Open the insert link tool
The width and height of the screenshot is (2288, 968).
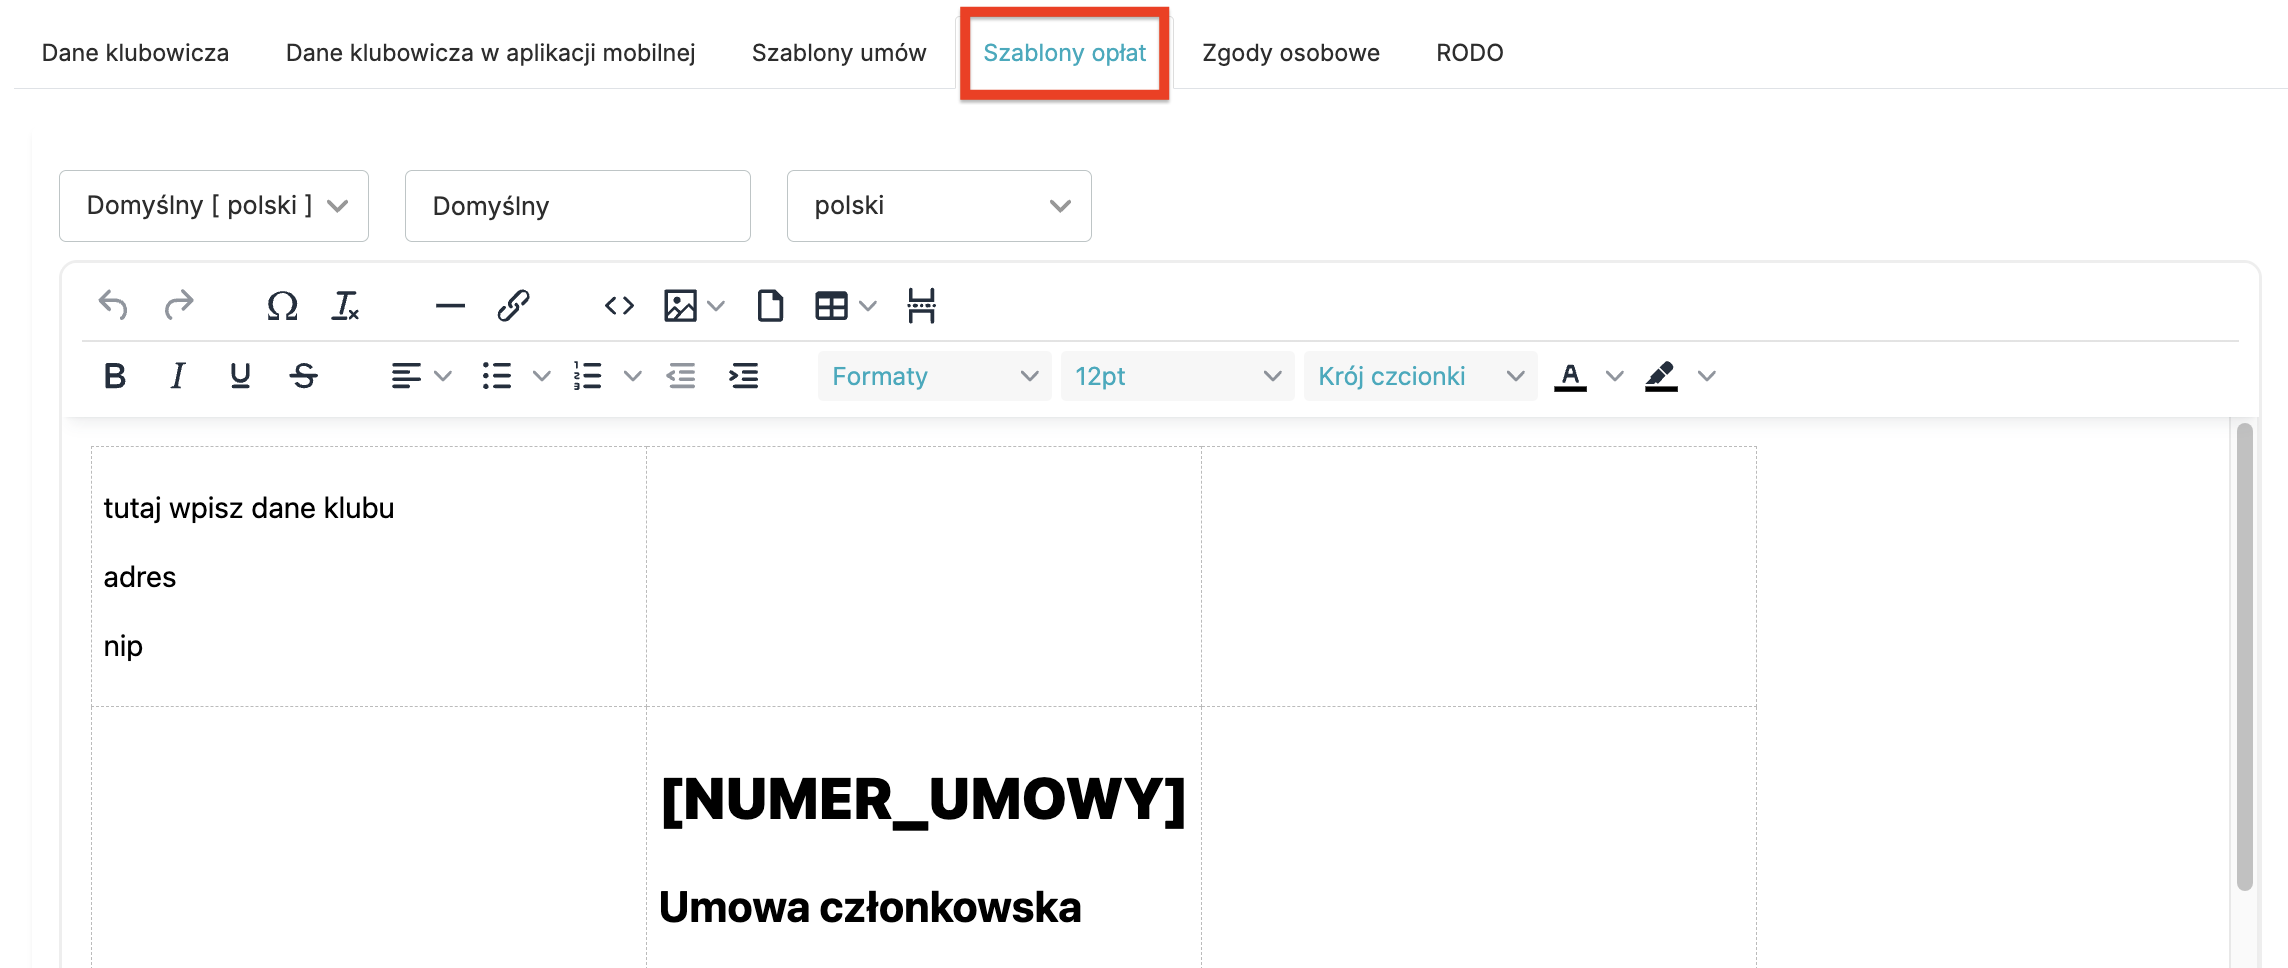513,305
